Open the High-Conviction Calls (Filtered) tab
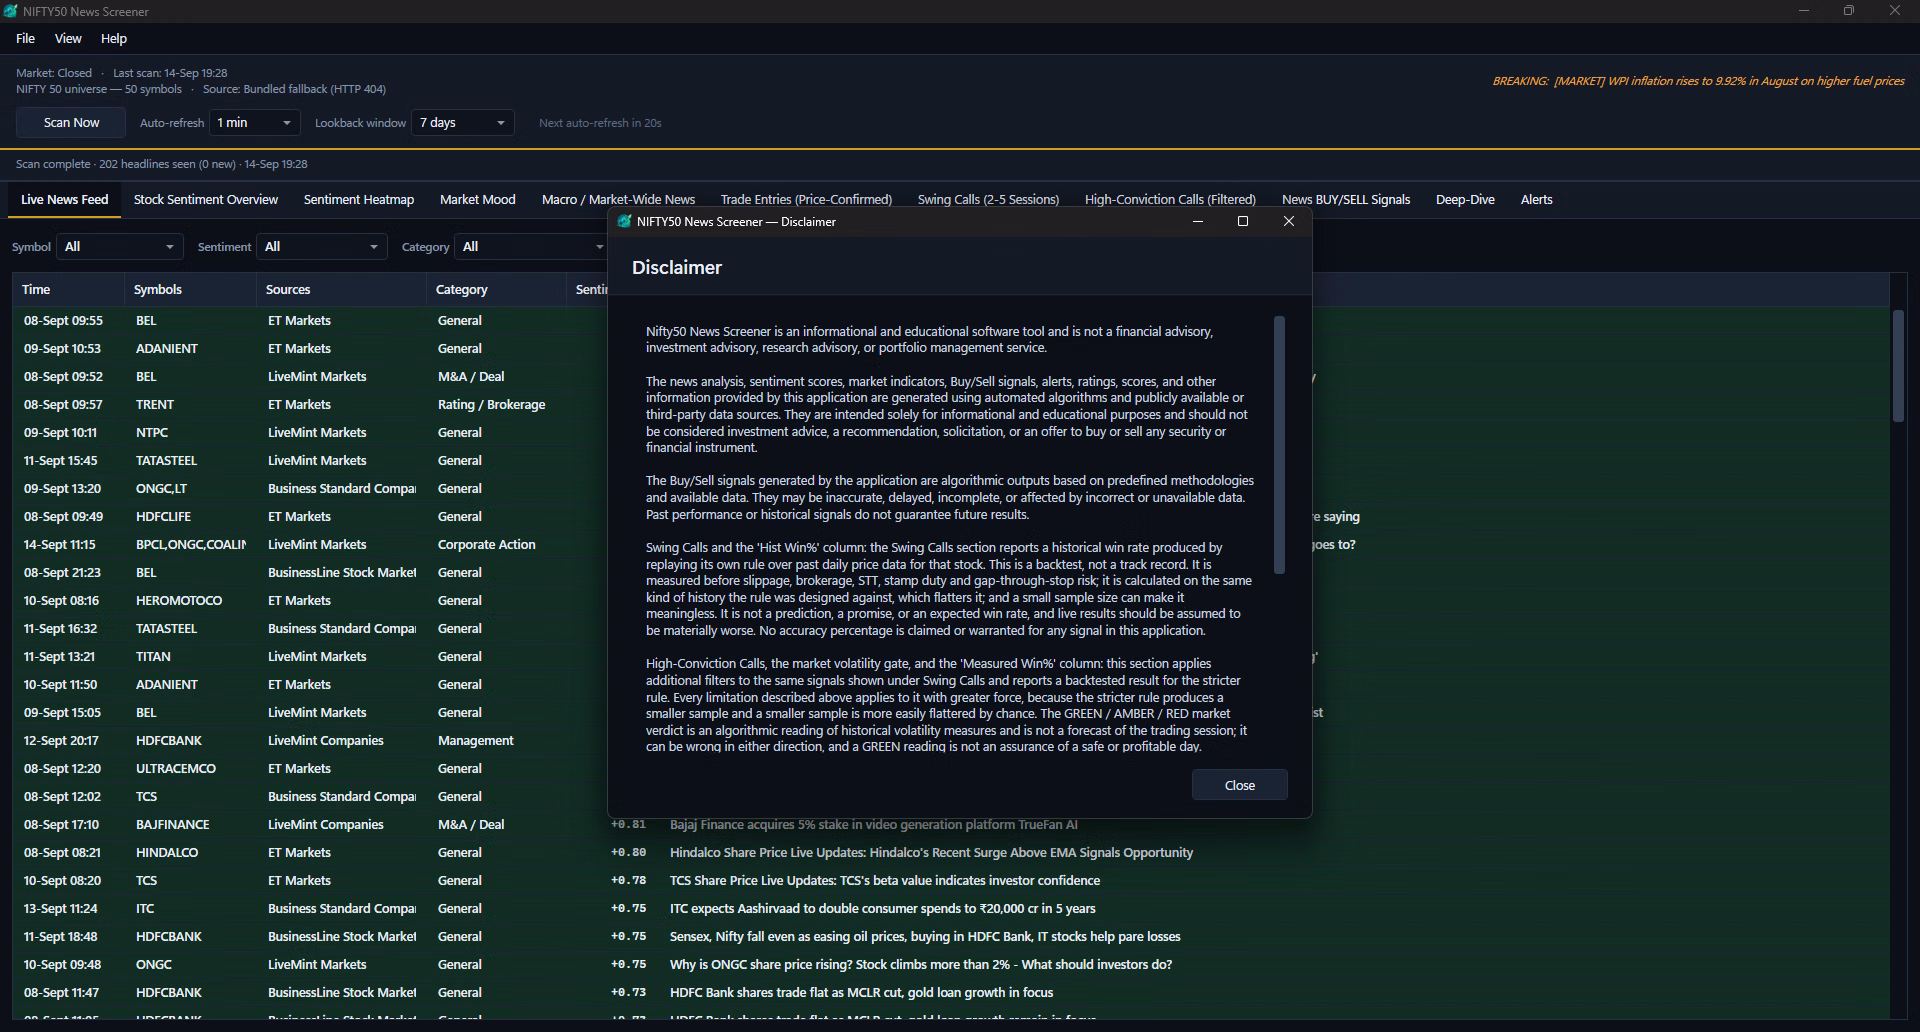This screenshot has width=1920, height=1032. [x=1170, y=200]
